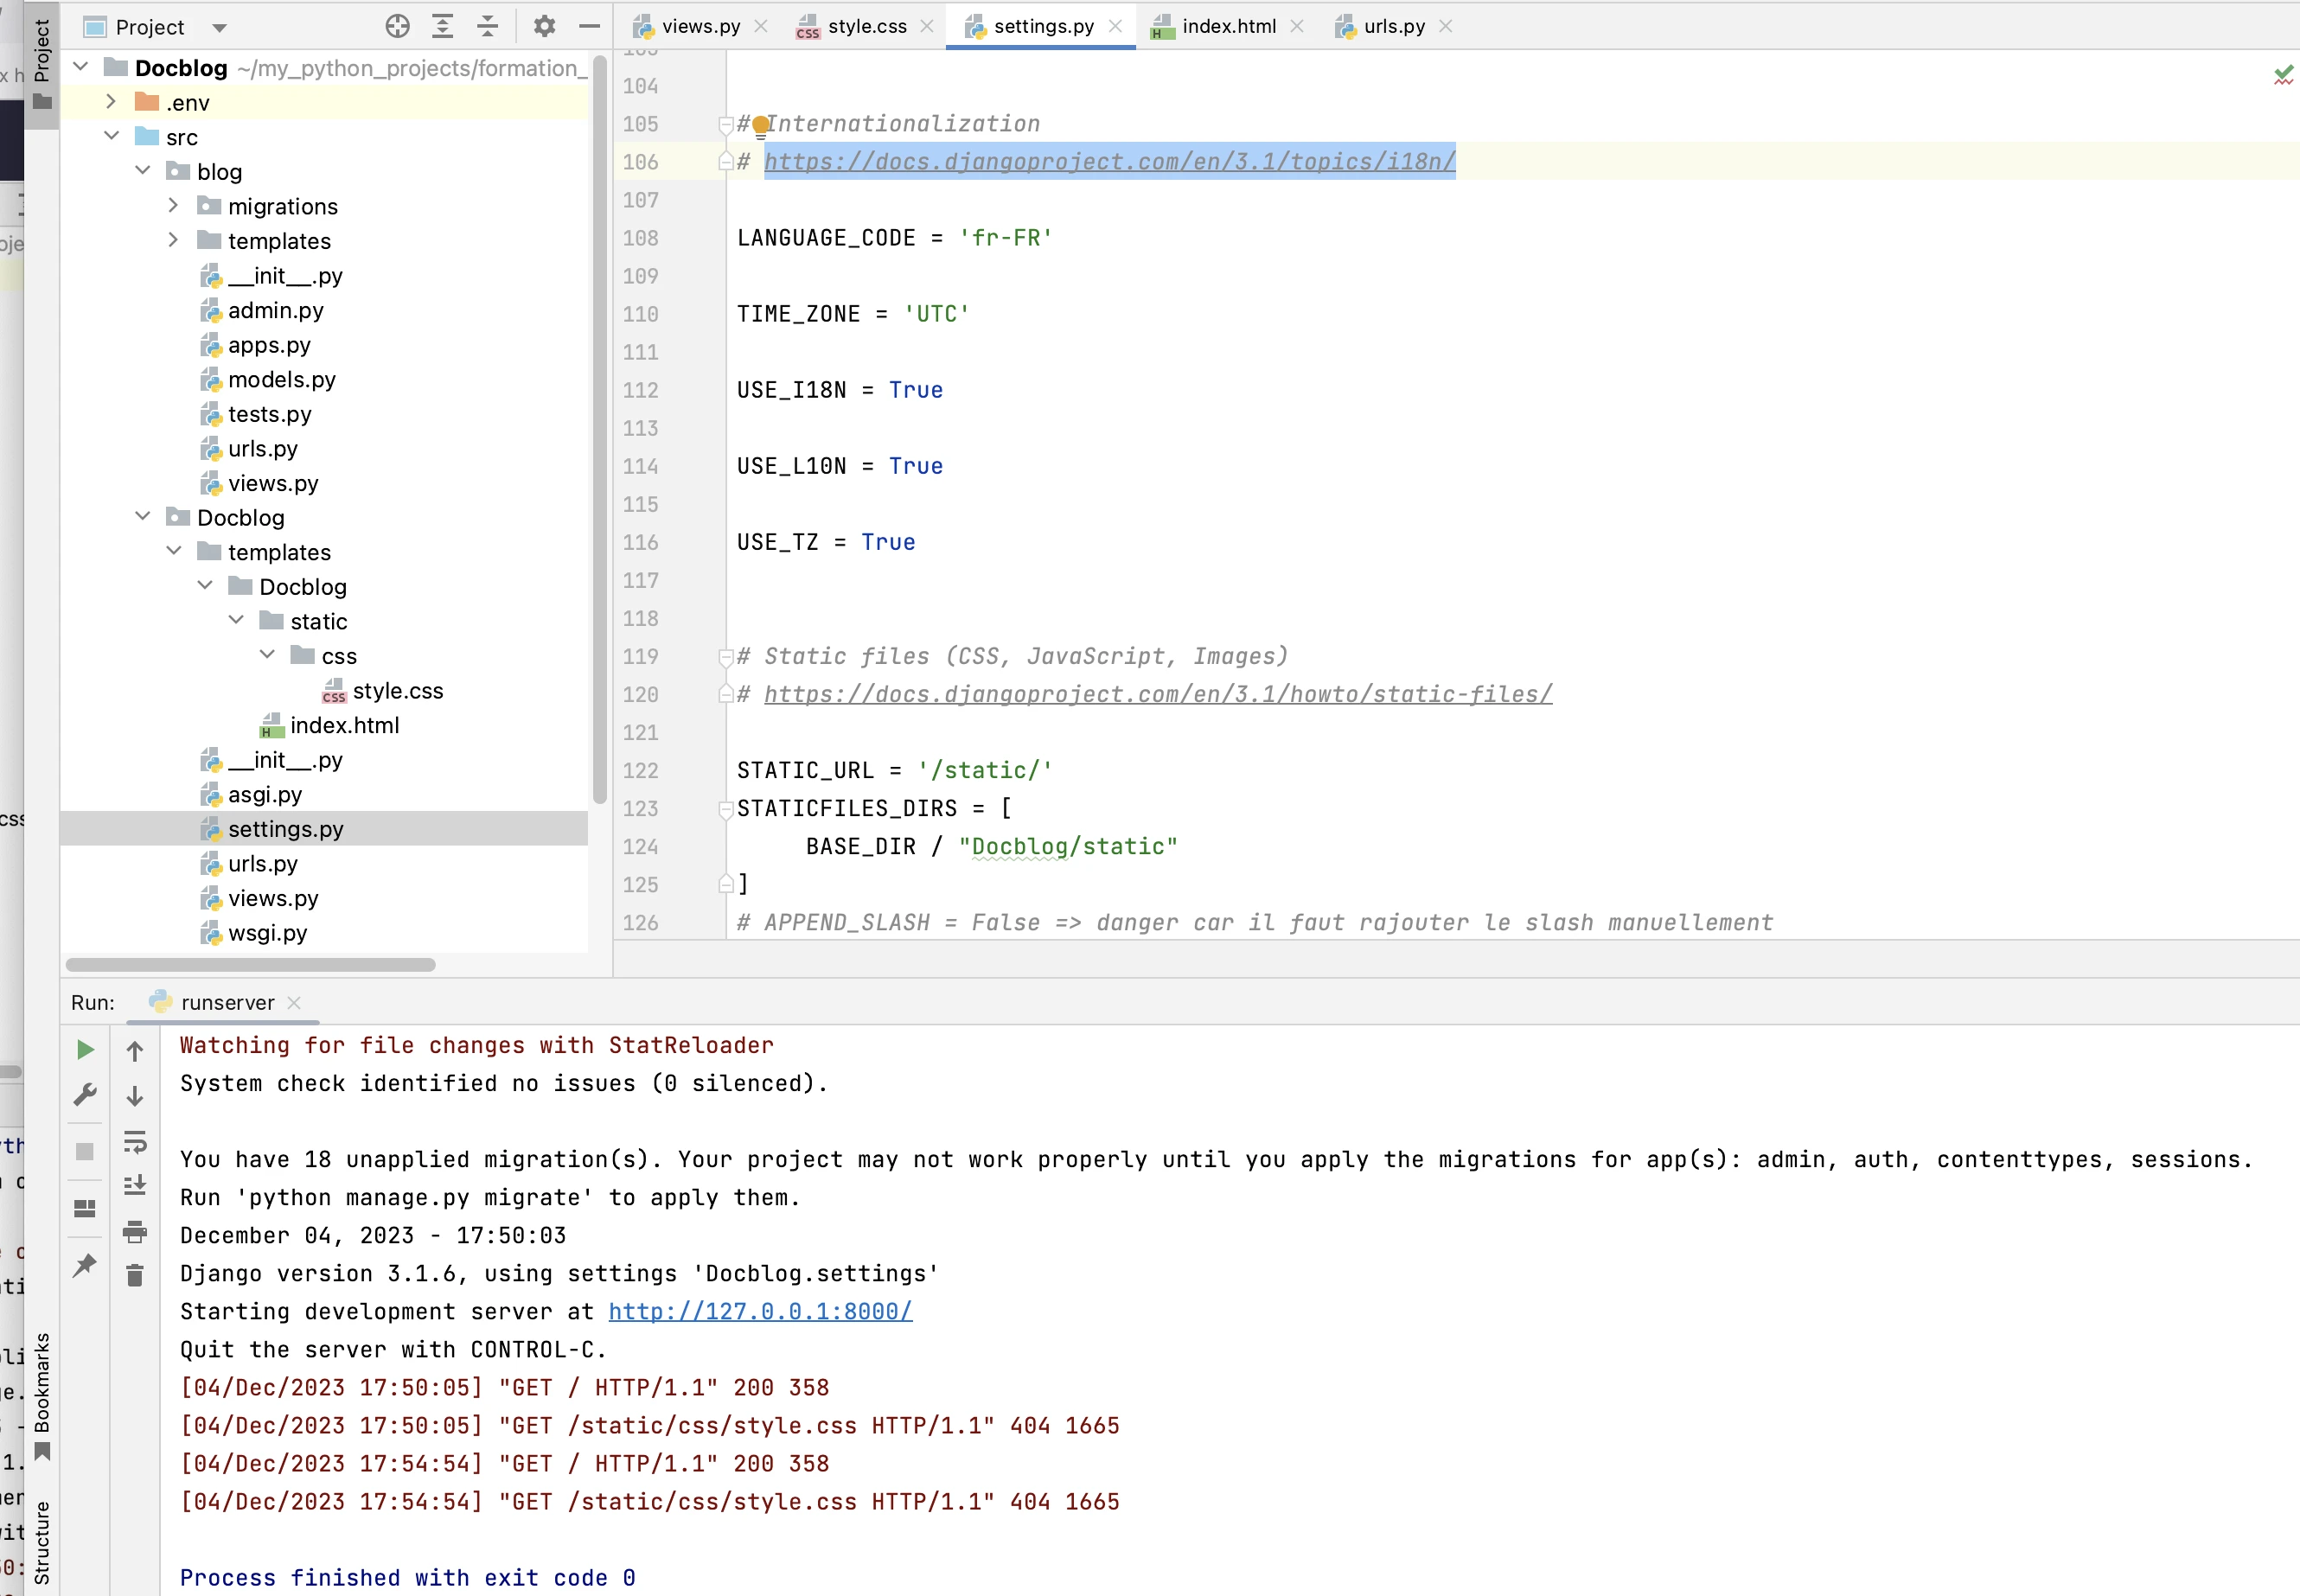Image resolution: width=2300 pixels, height=1596 pixels.
Task: Expand the migrations folder
Action: (x=173, y=206)
